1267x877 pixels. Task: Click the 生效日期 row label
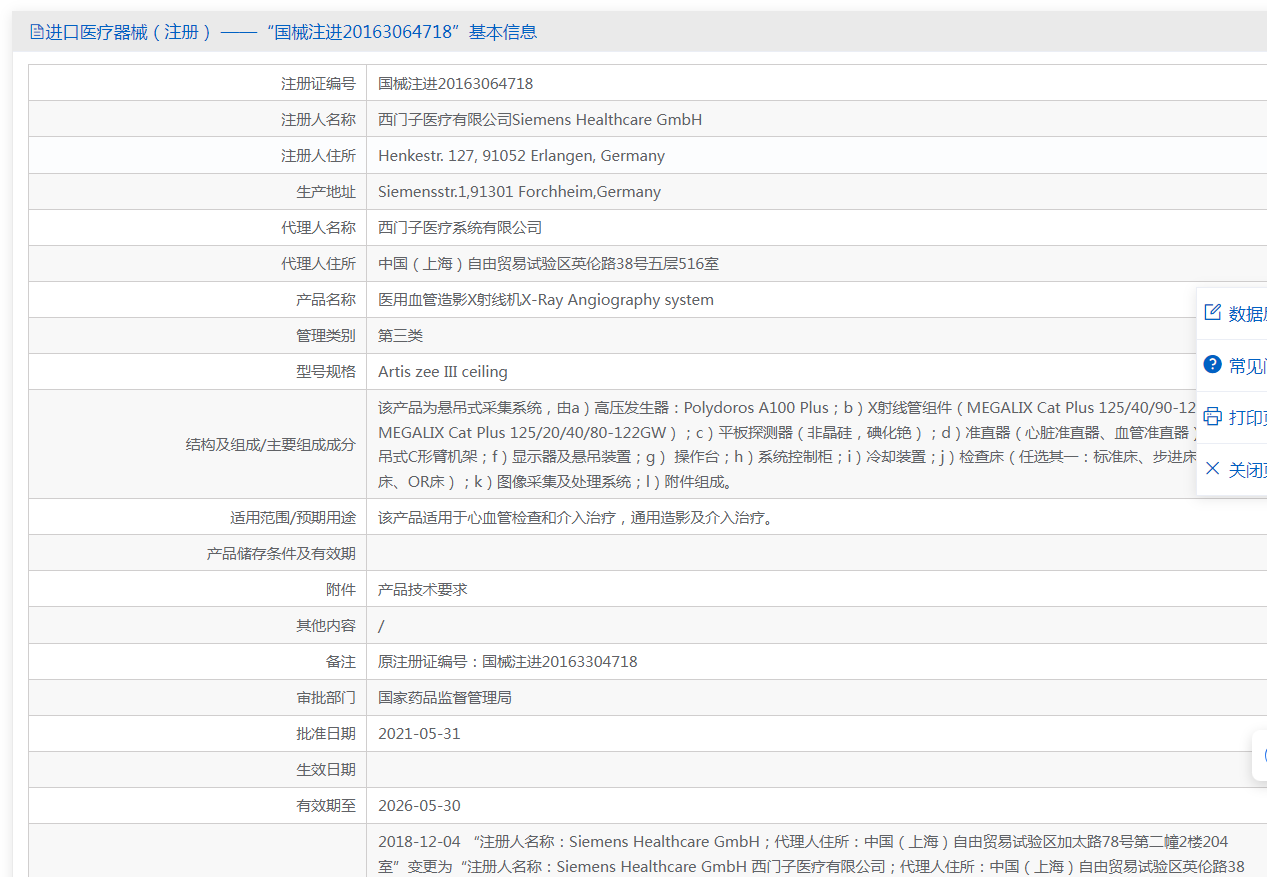[326, 770]
